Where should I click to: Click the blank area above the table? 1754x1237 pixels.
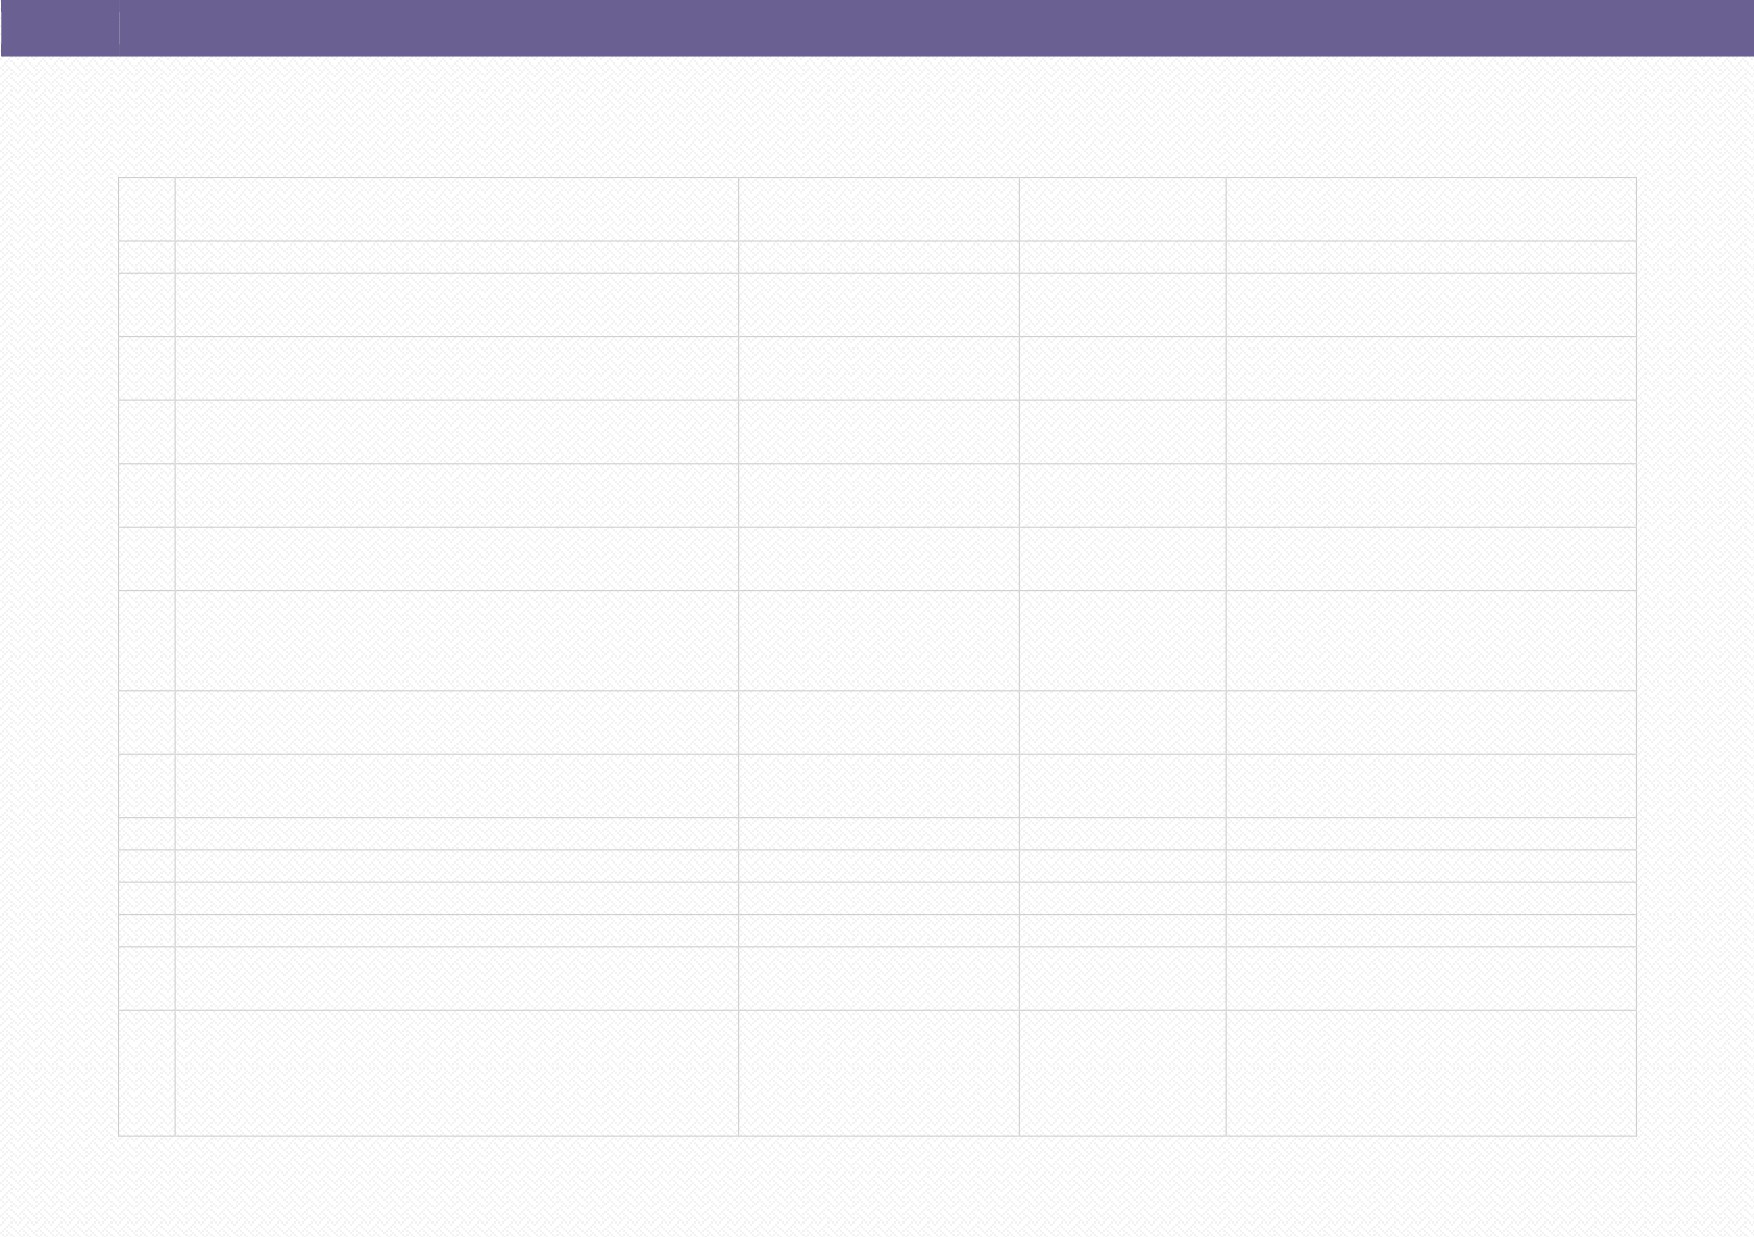[877, 117]
